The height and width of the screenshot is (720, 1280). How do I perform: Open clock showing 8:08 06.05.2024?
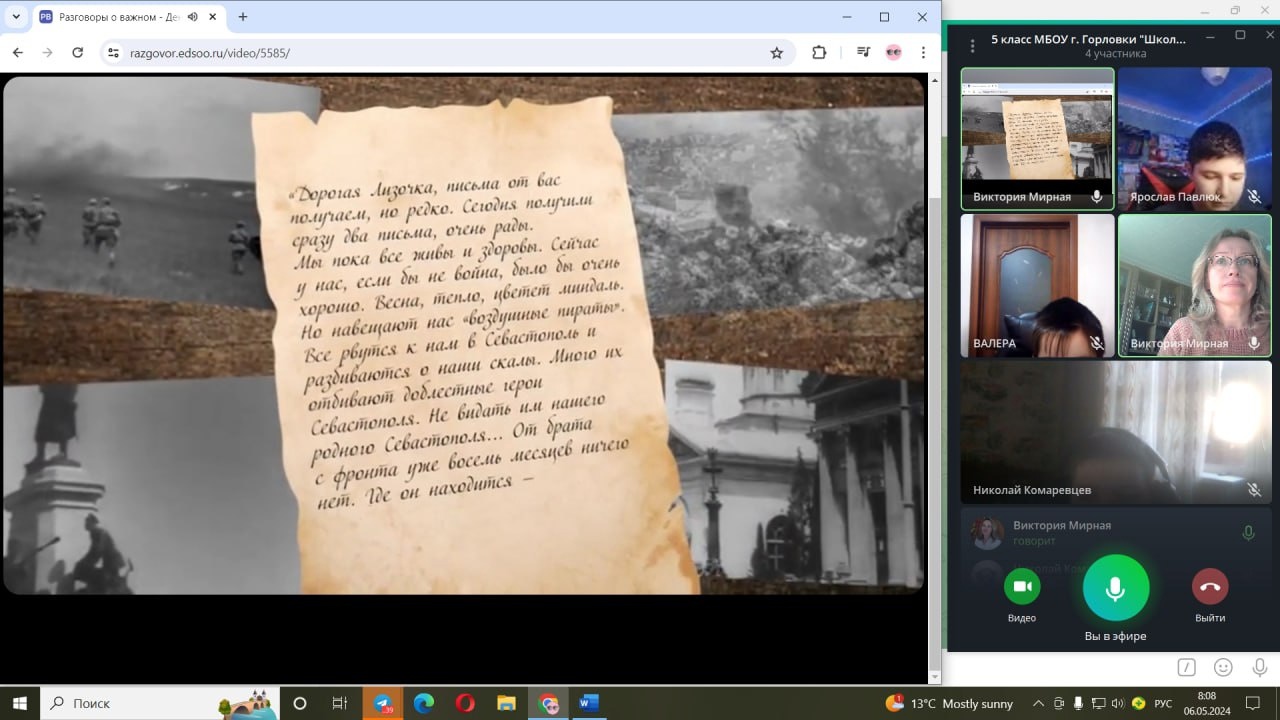pos(1207,703)
